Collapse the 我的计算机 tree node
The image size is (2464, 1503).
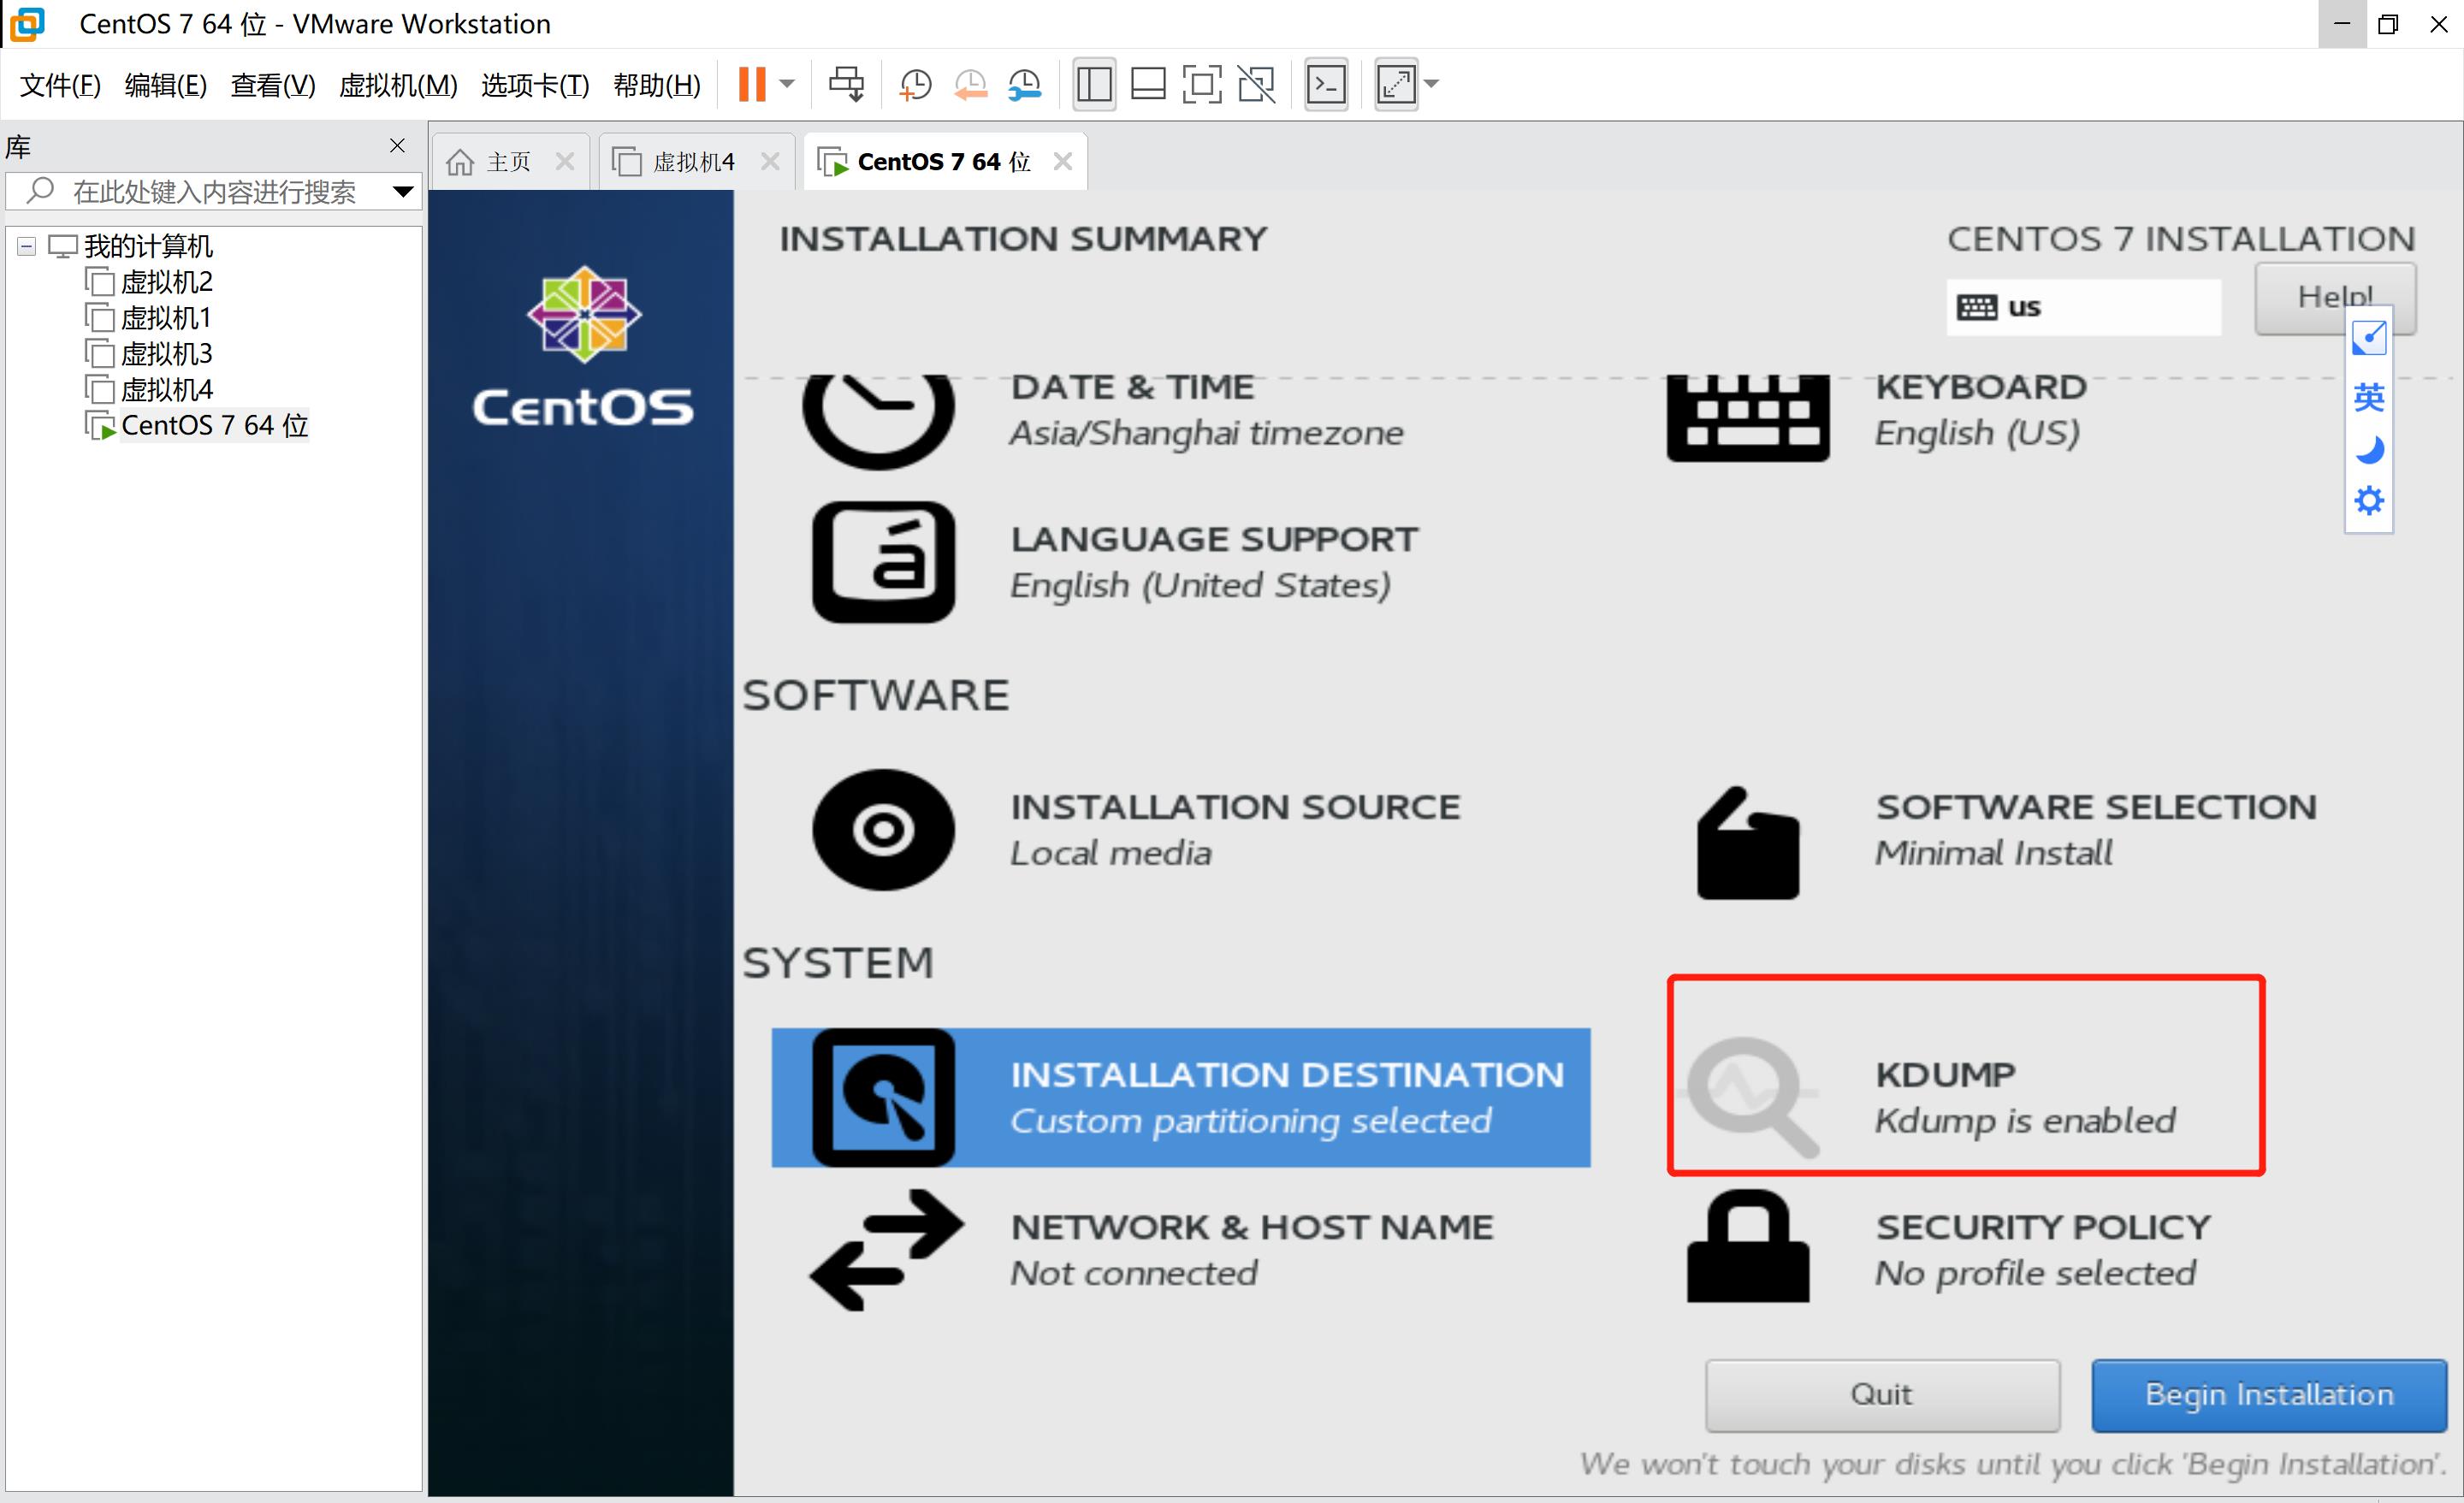point(27,246)
